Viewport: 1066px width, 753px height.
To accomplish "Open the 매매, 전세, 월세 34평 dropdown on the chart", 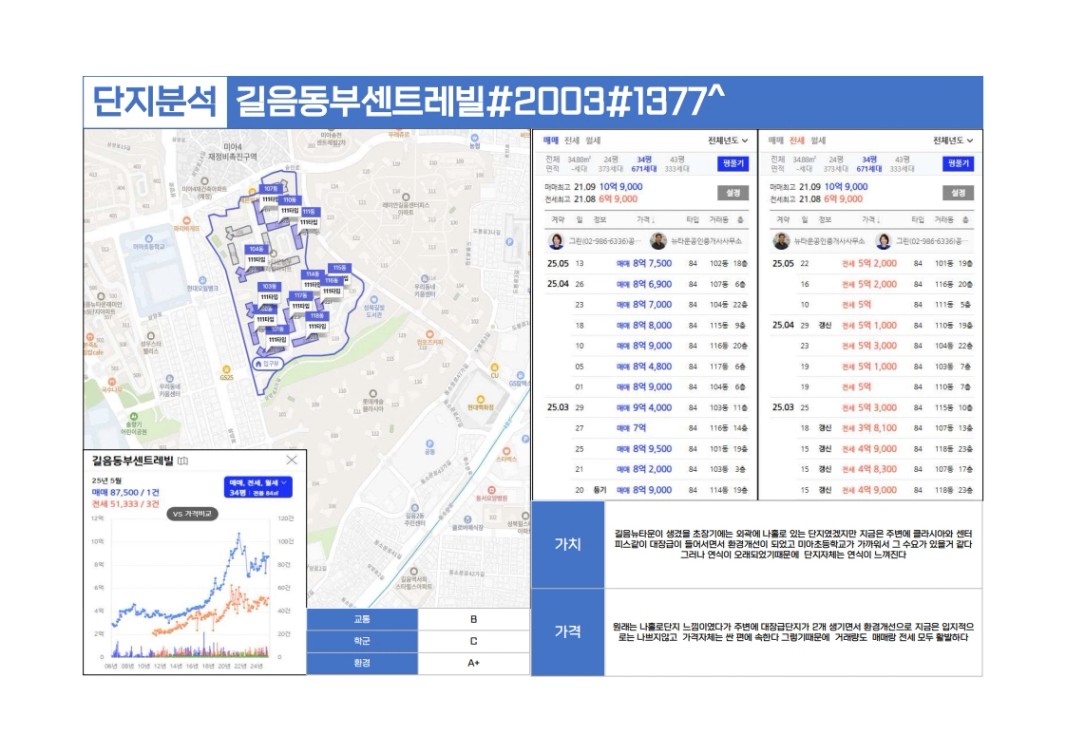I will pos(259,487).
